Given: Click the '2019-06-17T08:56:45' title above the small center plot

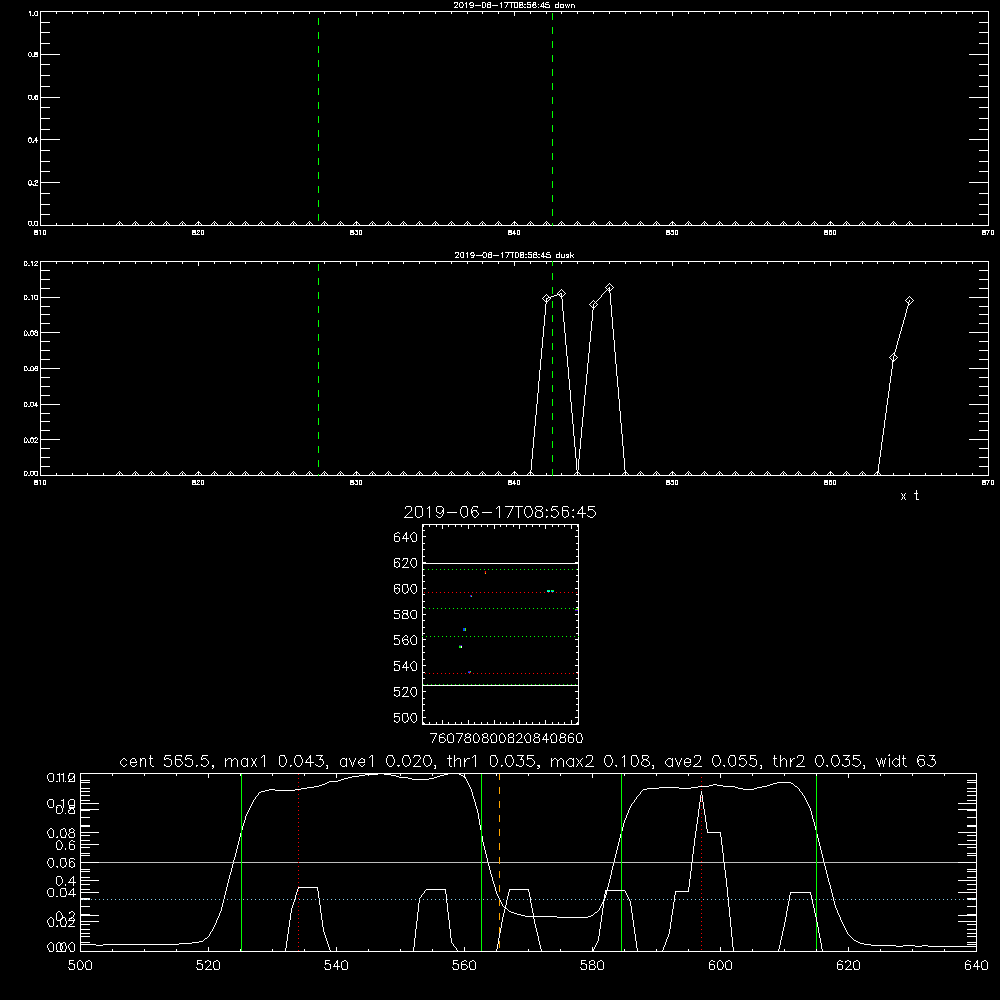Looking at the screenshot, I should [x=500, y=512].
